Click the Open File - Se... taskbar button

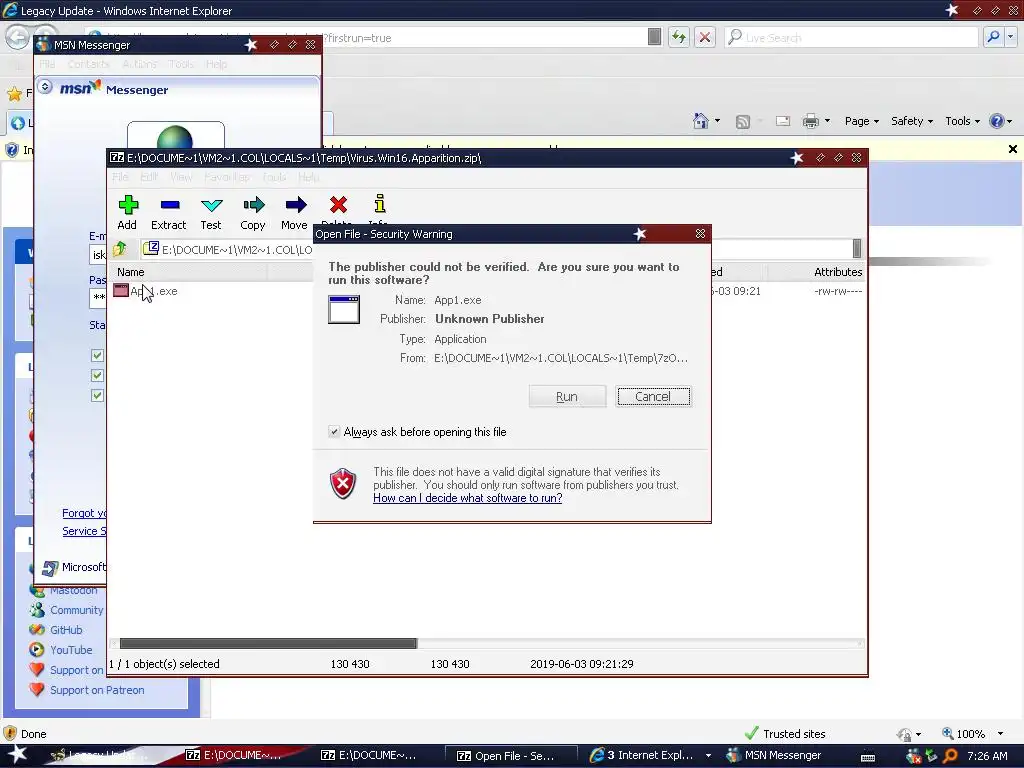click(511, 756)
